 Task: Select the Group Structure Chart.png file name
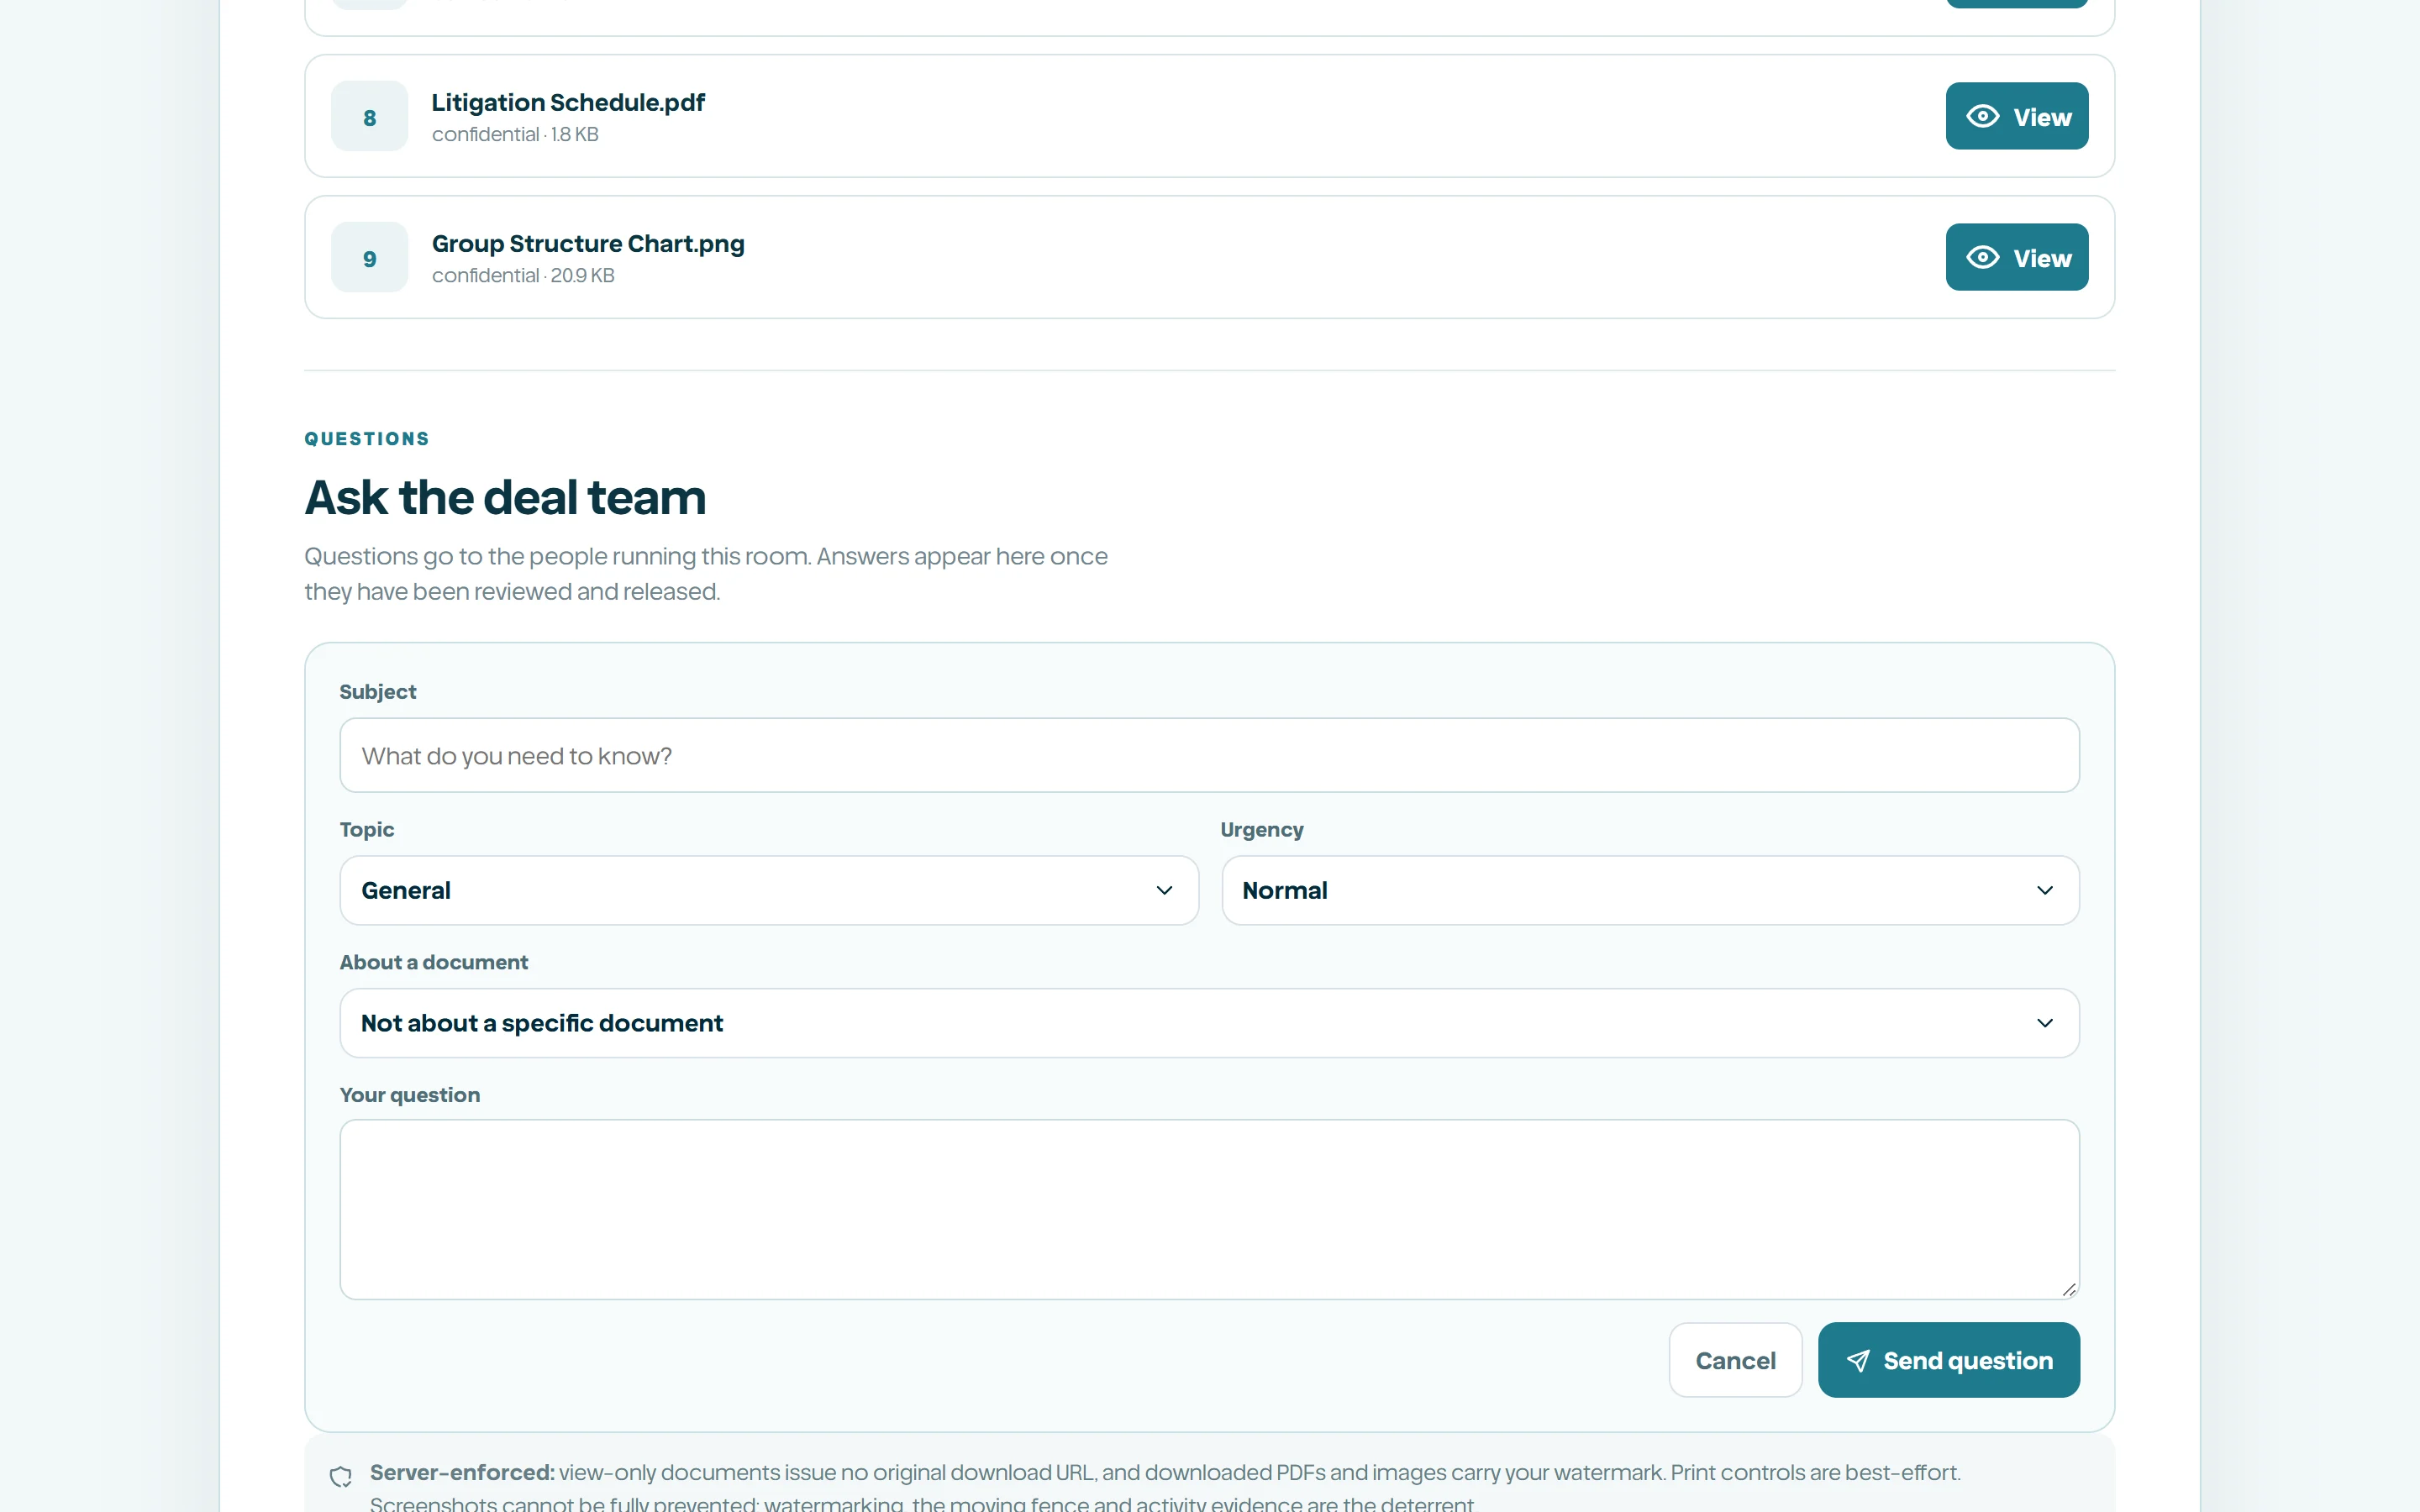(588, 243)
